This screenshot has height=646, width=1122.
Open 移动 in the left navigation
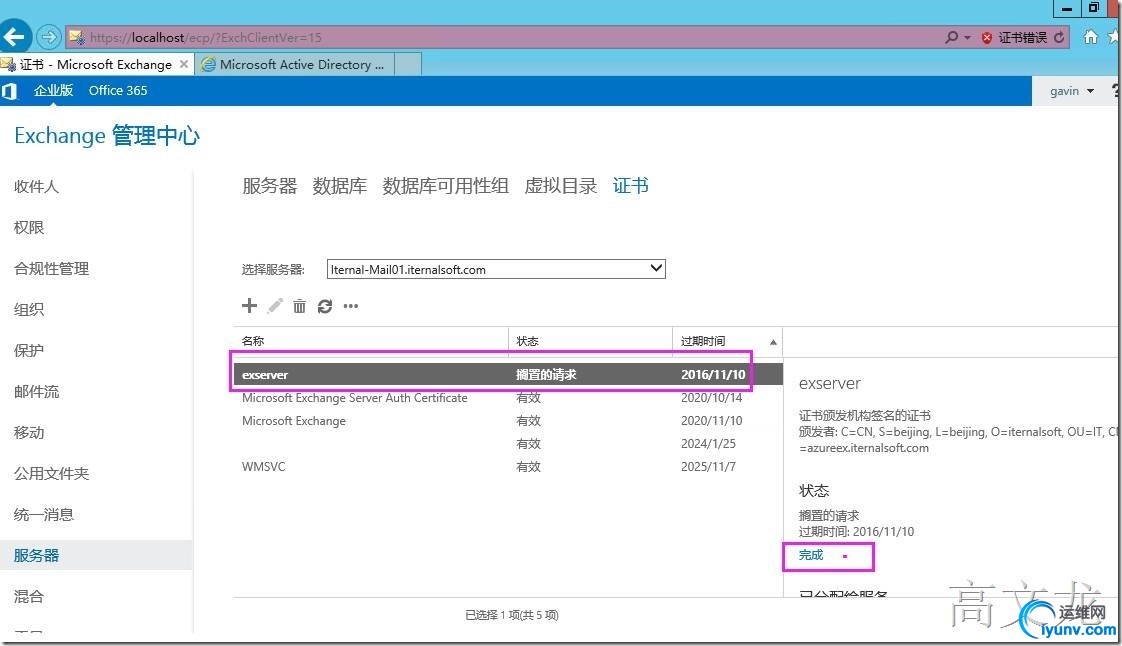(29, 433)
